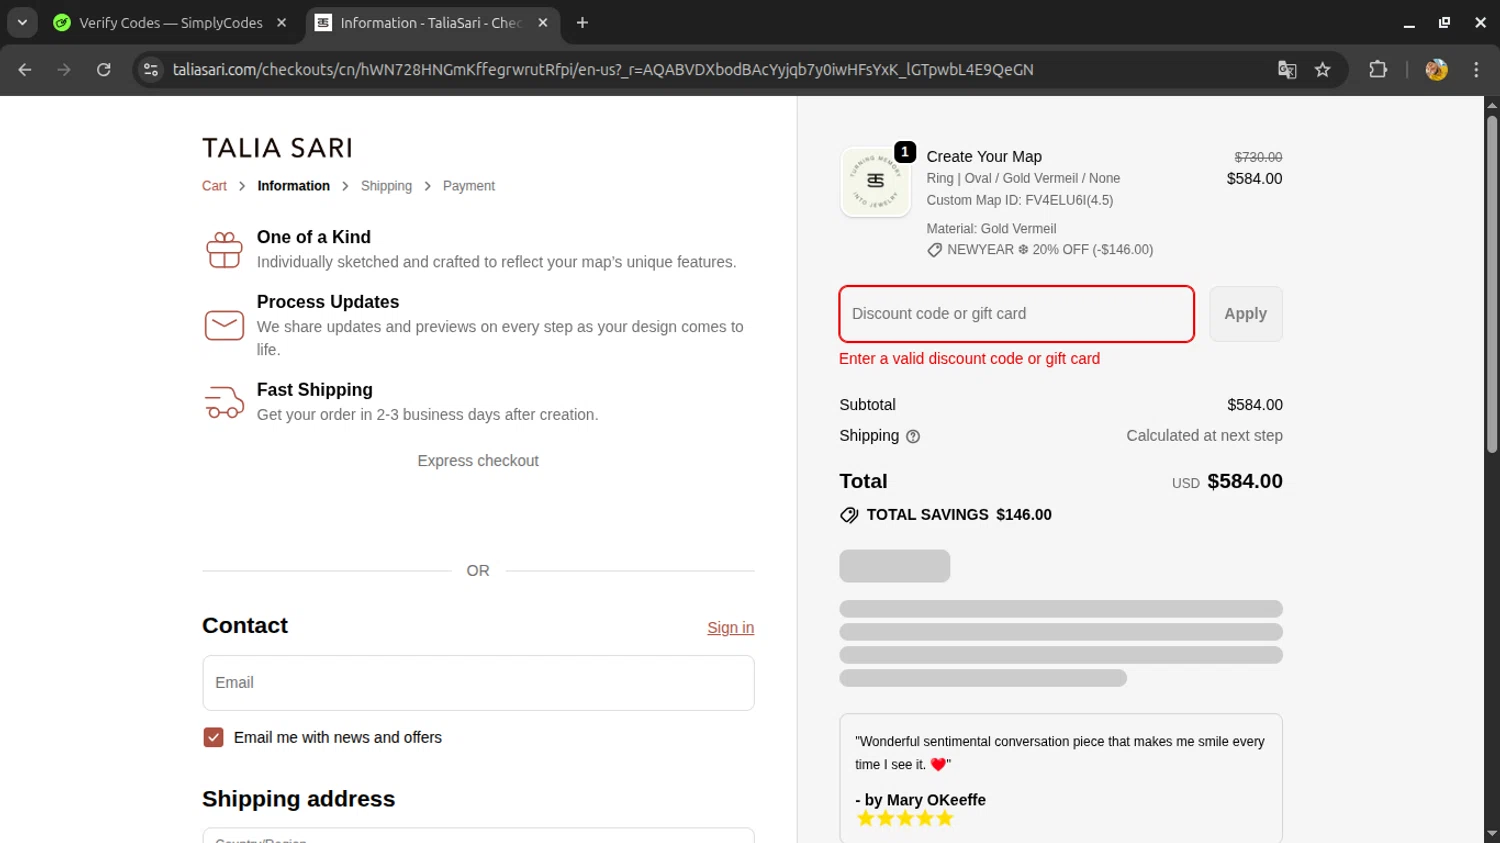
Task: Click the shipping help question icon
Action: coord(912,437)
